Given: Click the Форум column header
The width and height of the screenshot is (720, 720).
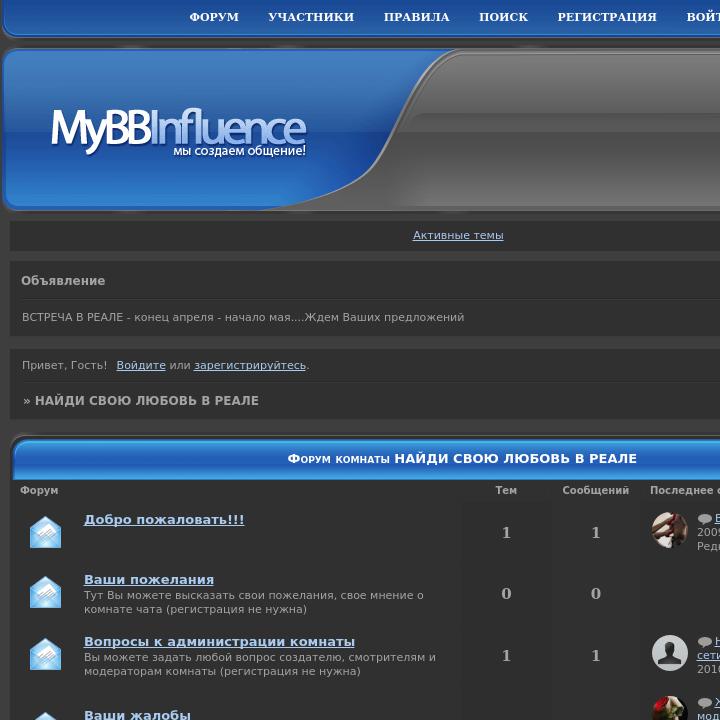Looking at the screenshot, I should 39,490.
